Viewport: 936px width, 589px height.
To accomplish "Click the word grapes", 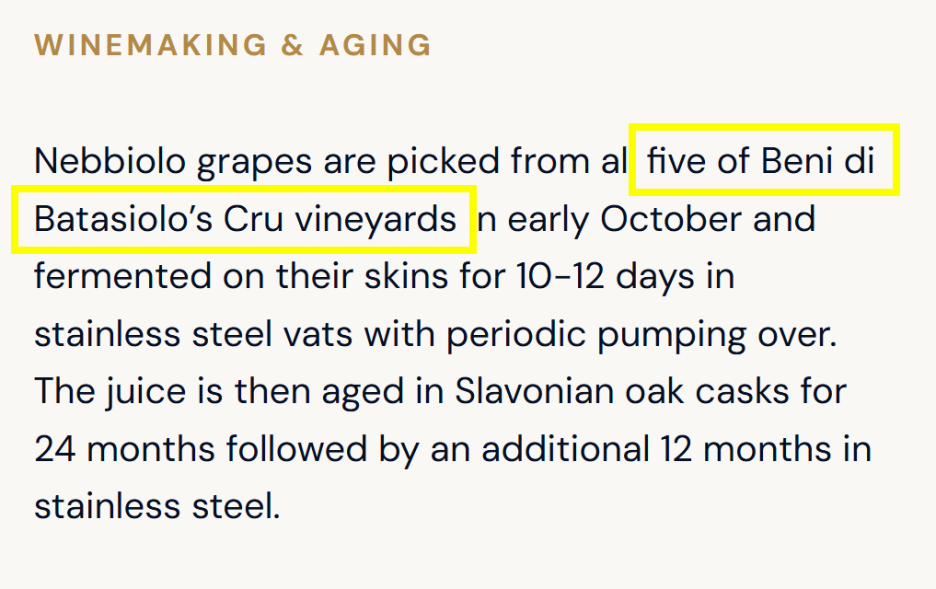I will [x=255, y=162].
